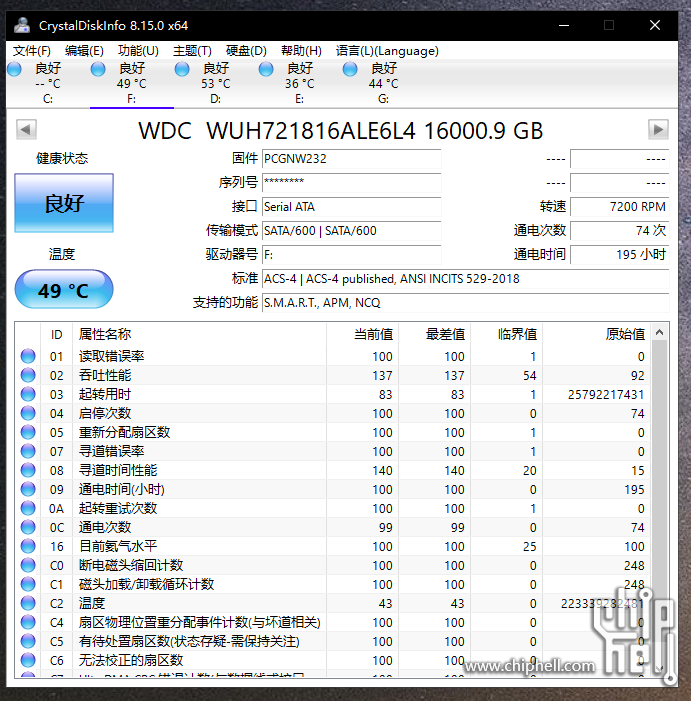Click status dot for C1 磁头加载/卸载循环计数

28,584
